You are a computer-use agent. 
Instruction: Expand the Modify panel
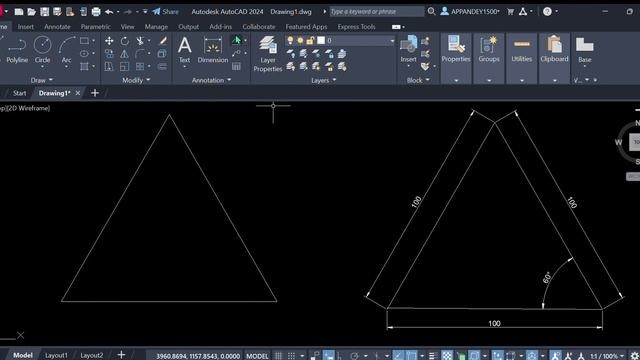point(136,80)
